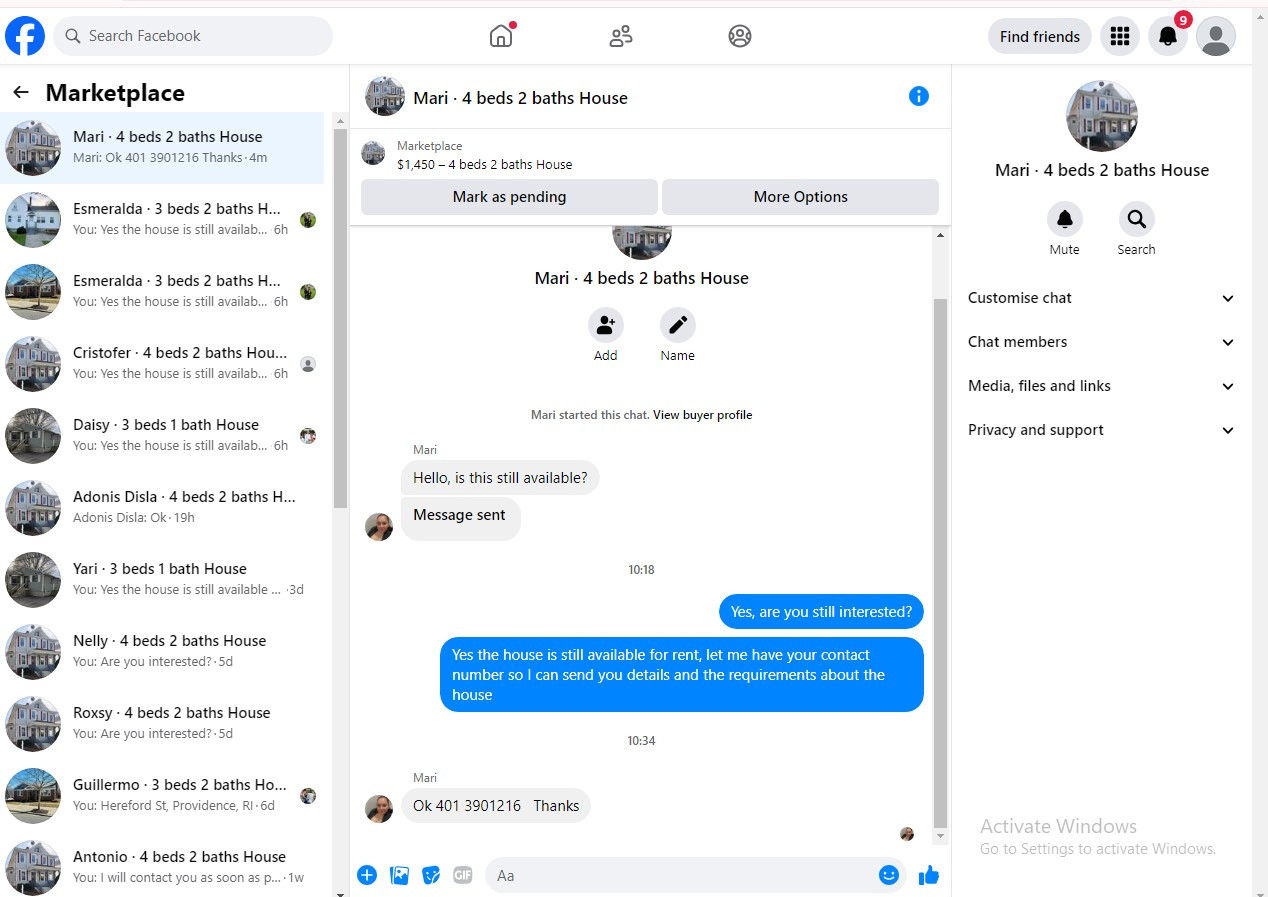Click house avatar in the conversation header
This screenshot has width=1268, height=897.
pos(385,96)
